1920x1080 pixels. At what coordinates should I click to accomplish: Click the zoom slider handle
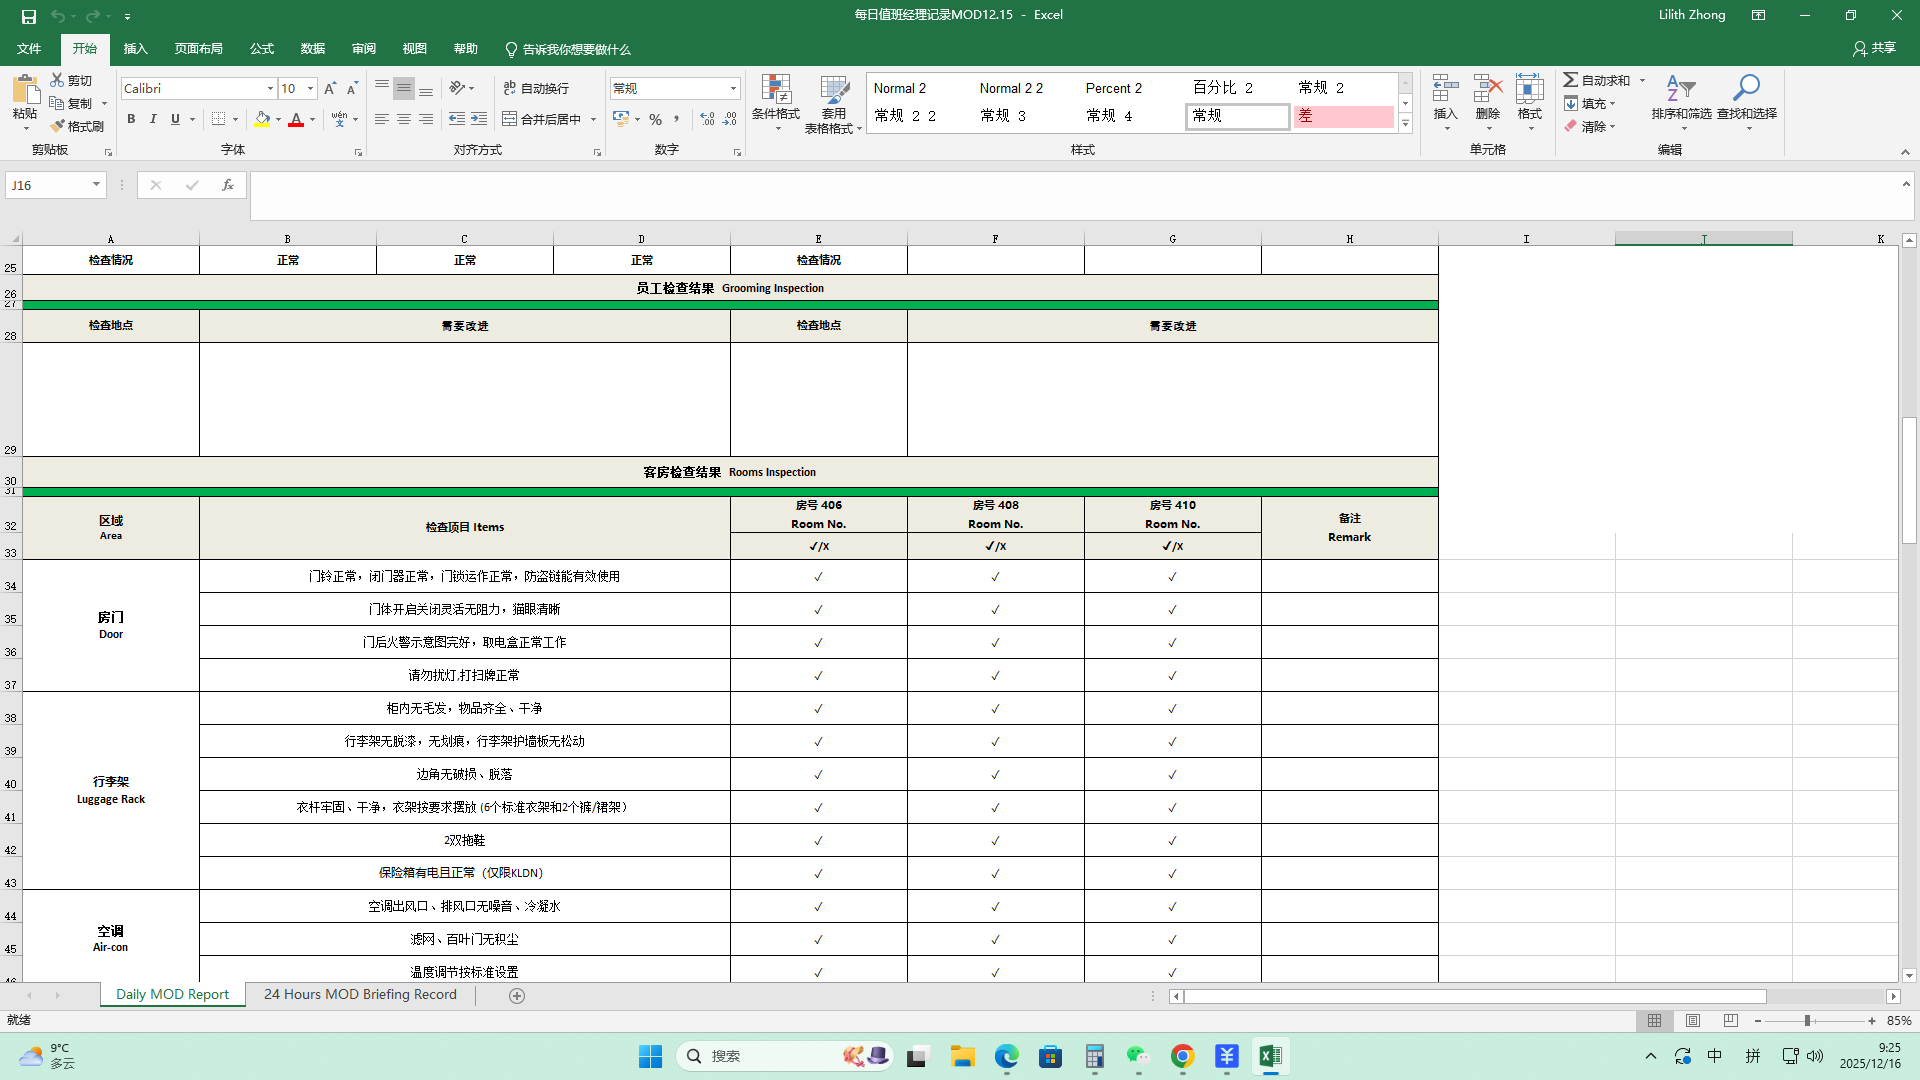[x=1807, y=1021]
